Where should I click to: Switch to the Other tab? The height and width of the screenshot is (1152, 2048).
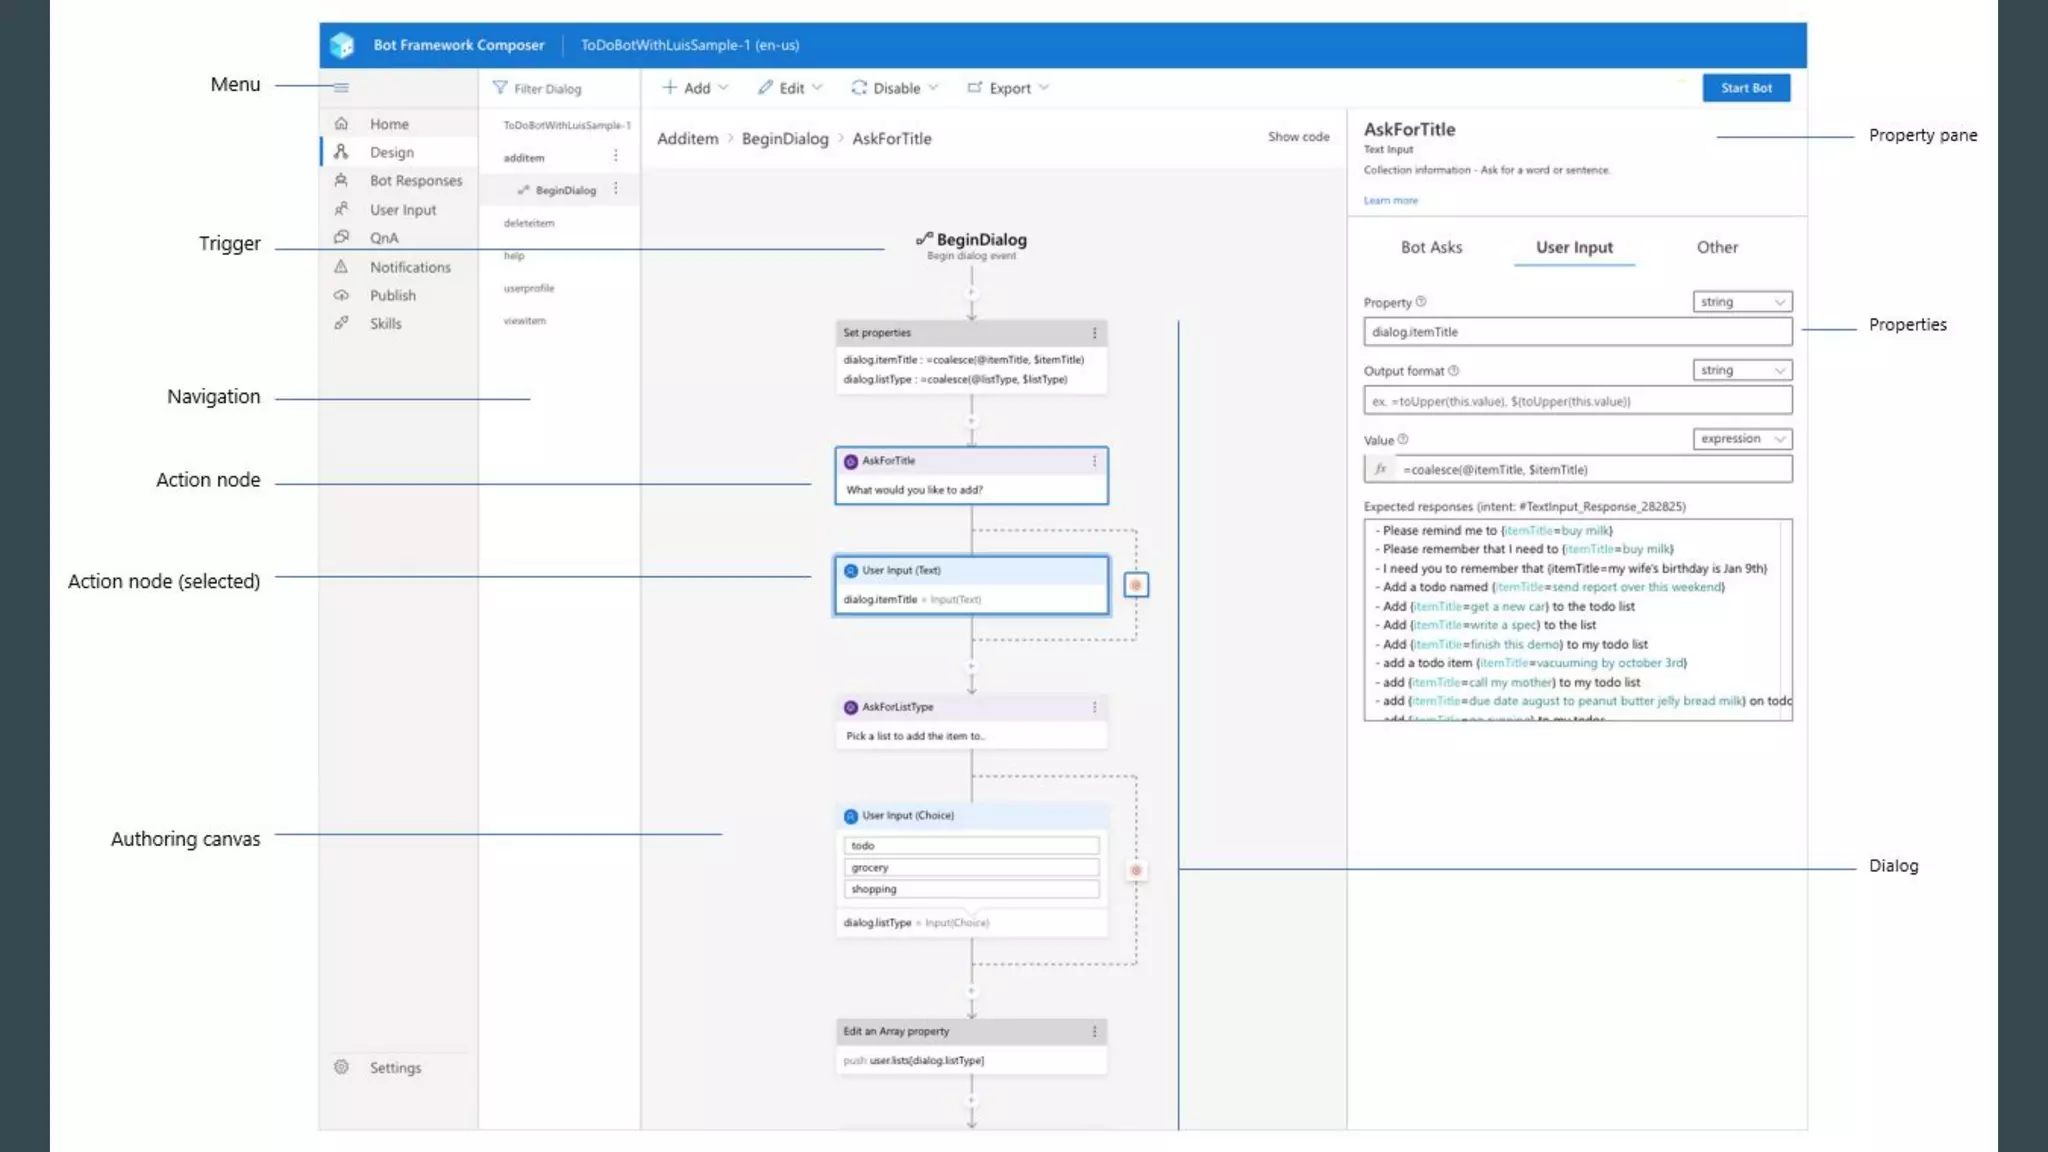pos(1717,247)
